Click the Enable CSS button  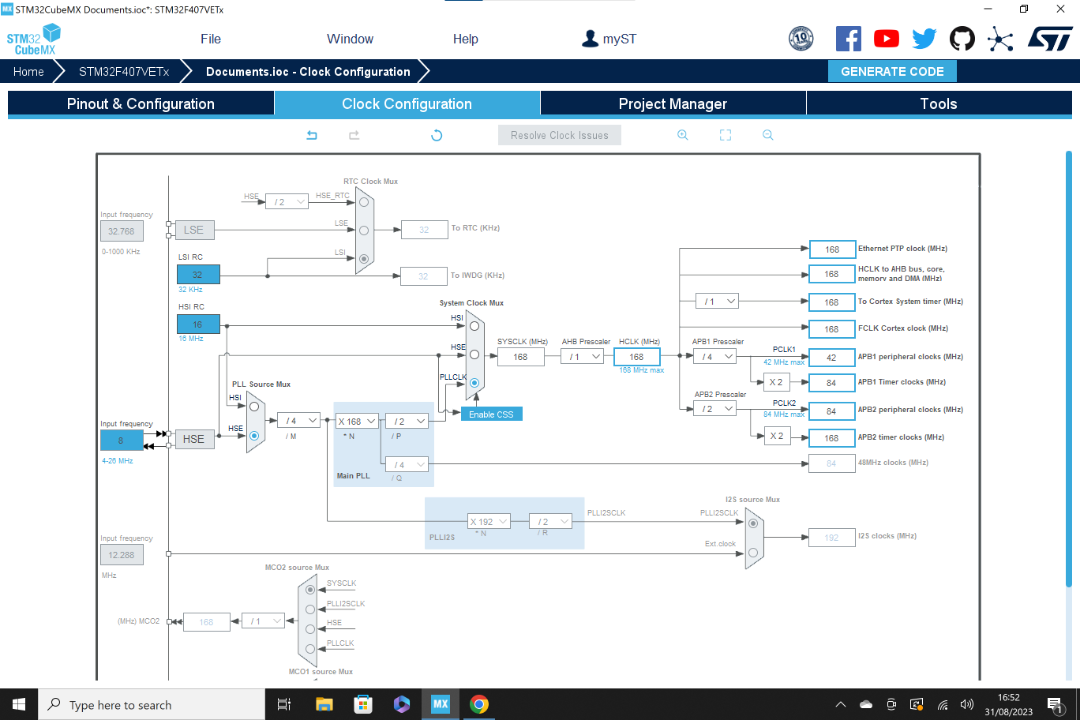coord(491,414)
